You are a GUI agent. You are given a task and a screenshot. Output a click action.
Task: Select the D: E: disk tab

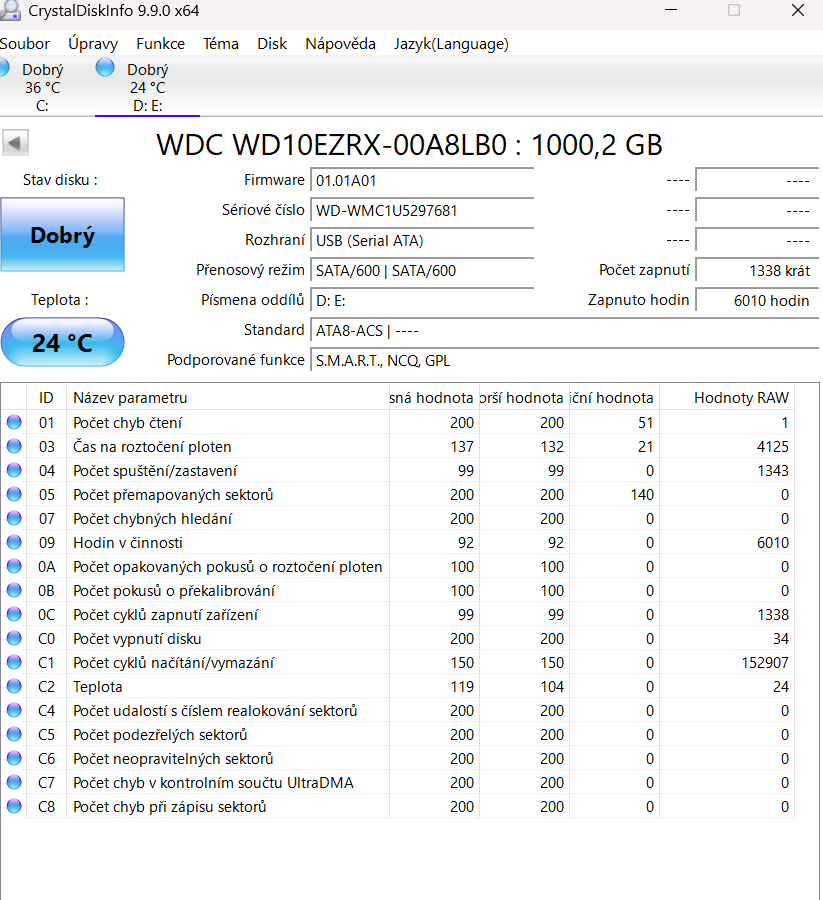point(147,87)
